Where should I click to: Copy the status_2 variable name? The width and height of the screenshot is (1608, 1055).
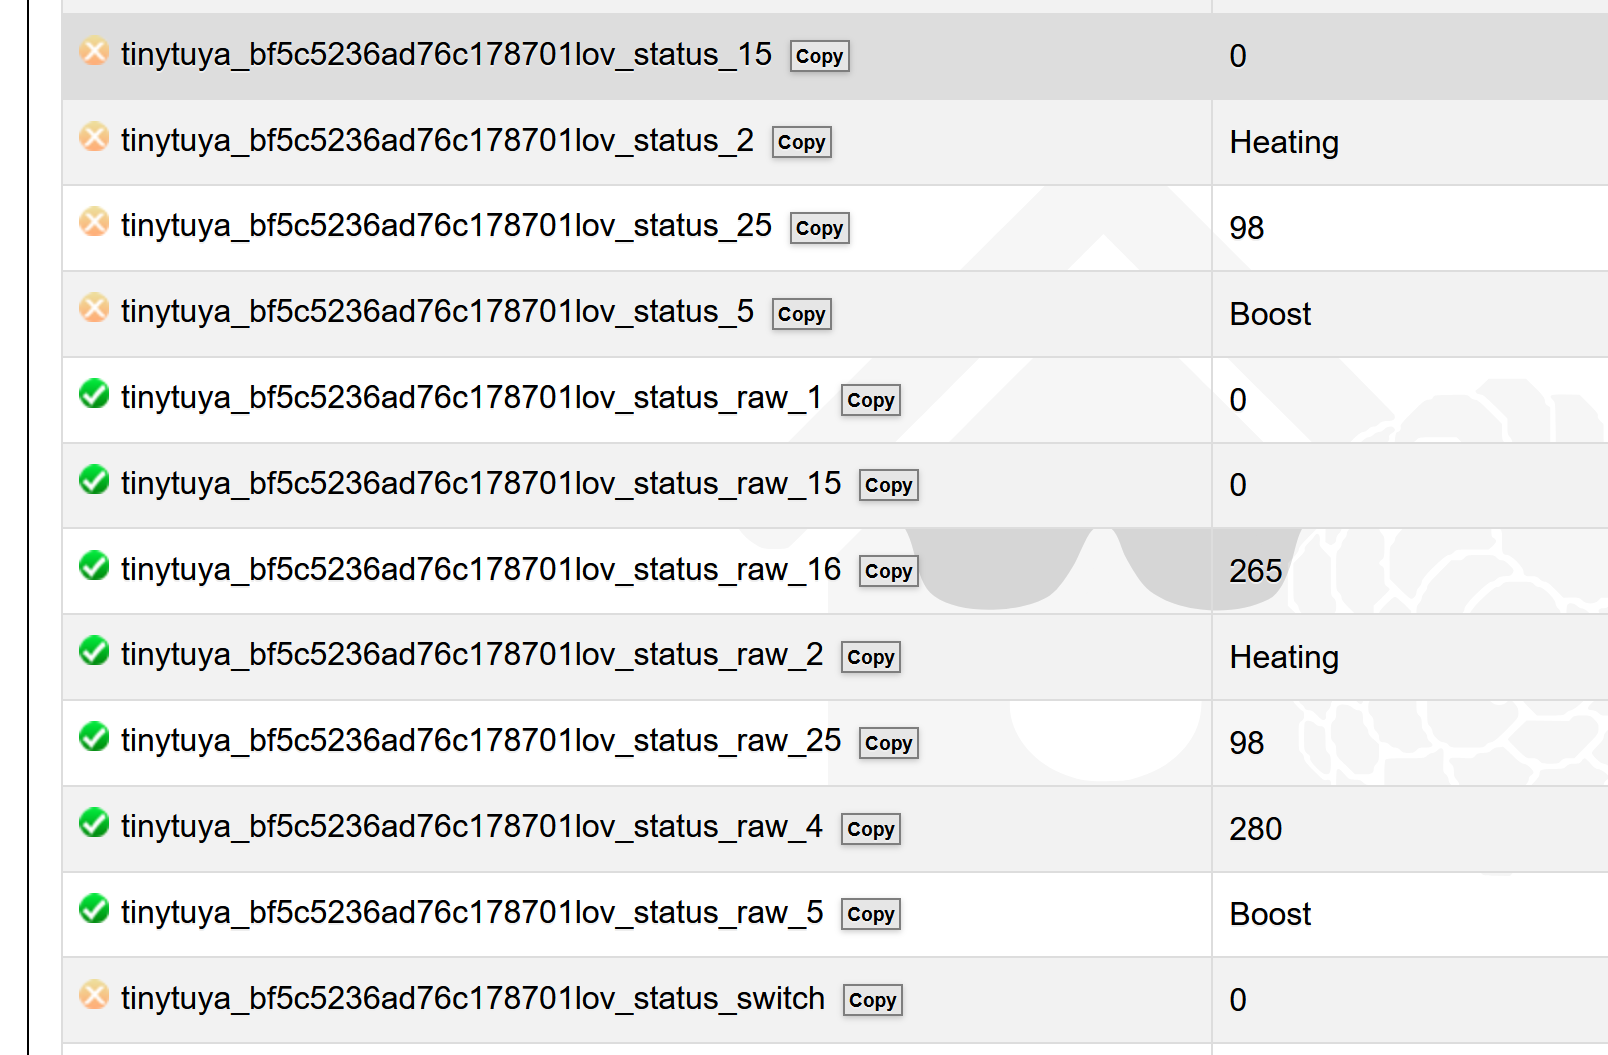coord(801,143)
